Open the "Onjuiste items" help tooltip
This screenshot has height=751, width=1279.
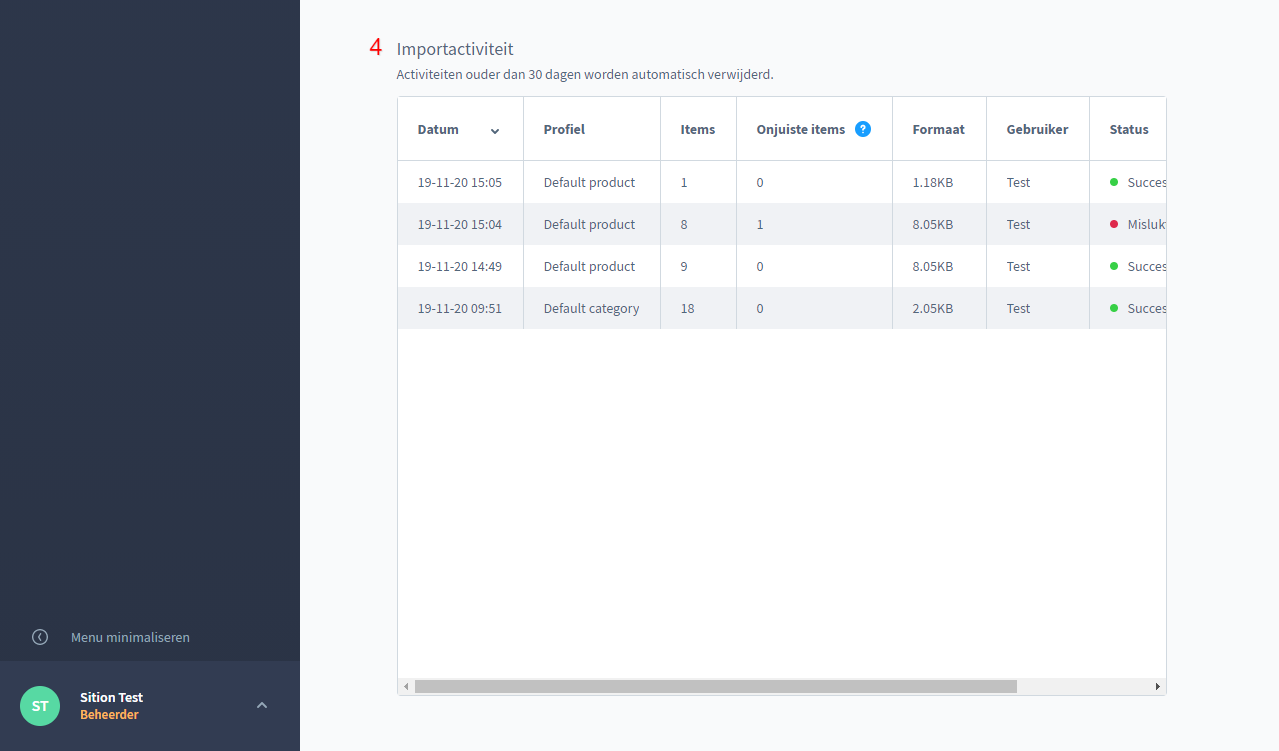pos(862,129)
